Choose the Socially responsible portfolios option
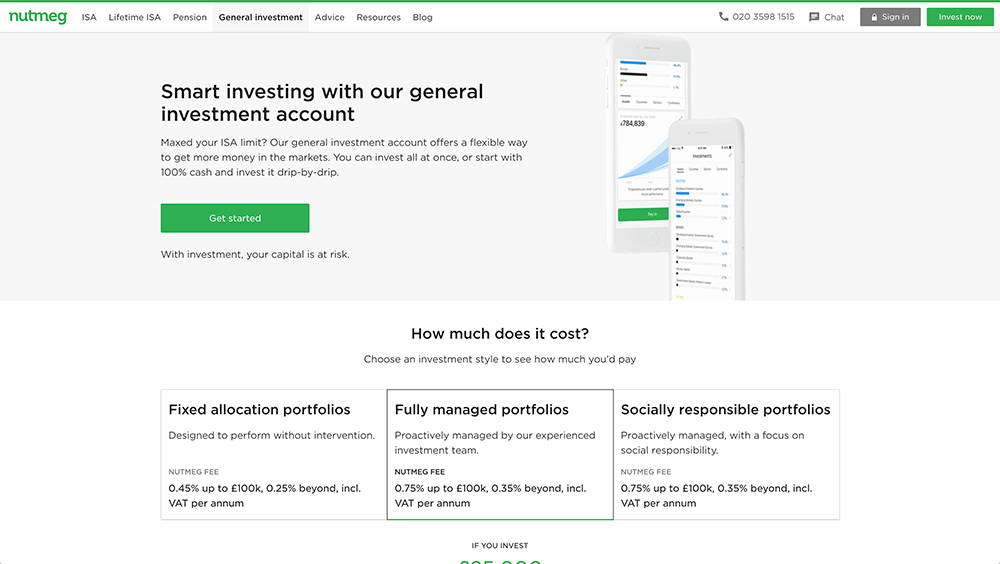 pos(726,455)
